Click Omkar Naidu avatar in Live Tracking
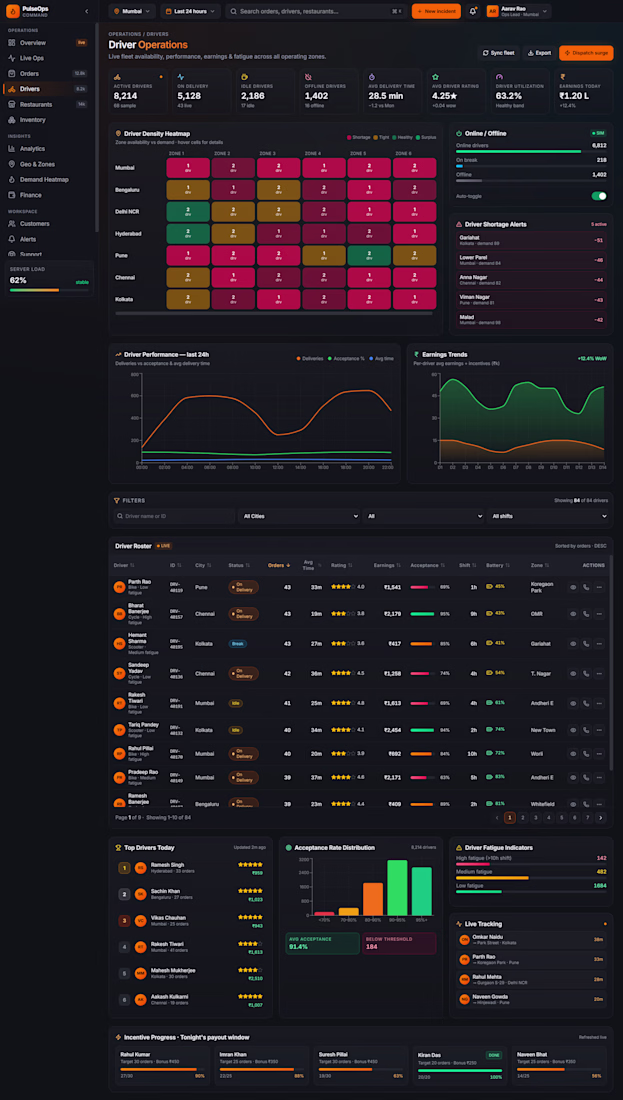 [464, 940]
